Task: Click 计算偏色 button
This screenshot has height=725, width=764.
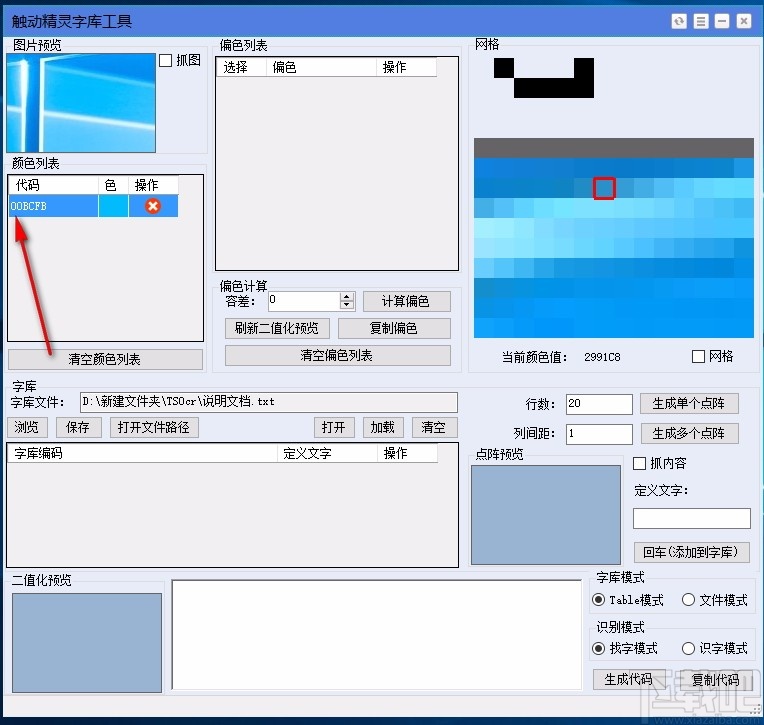Action: pyautogui.click(x=406, y=302)
